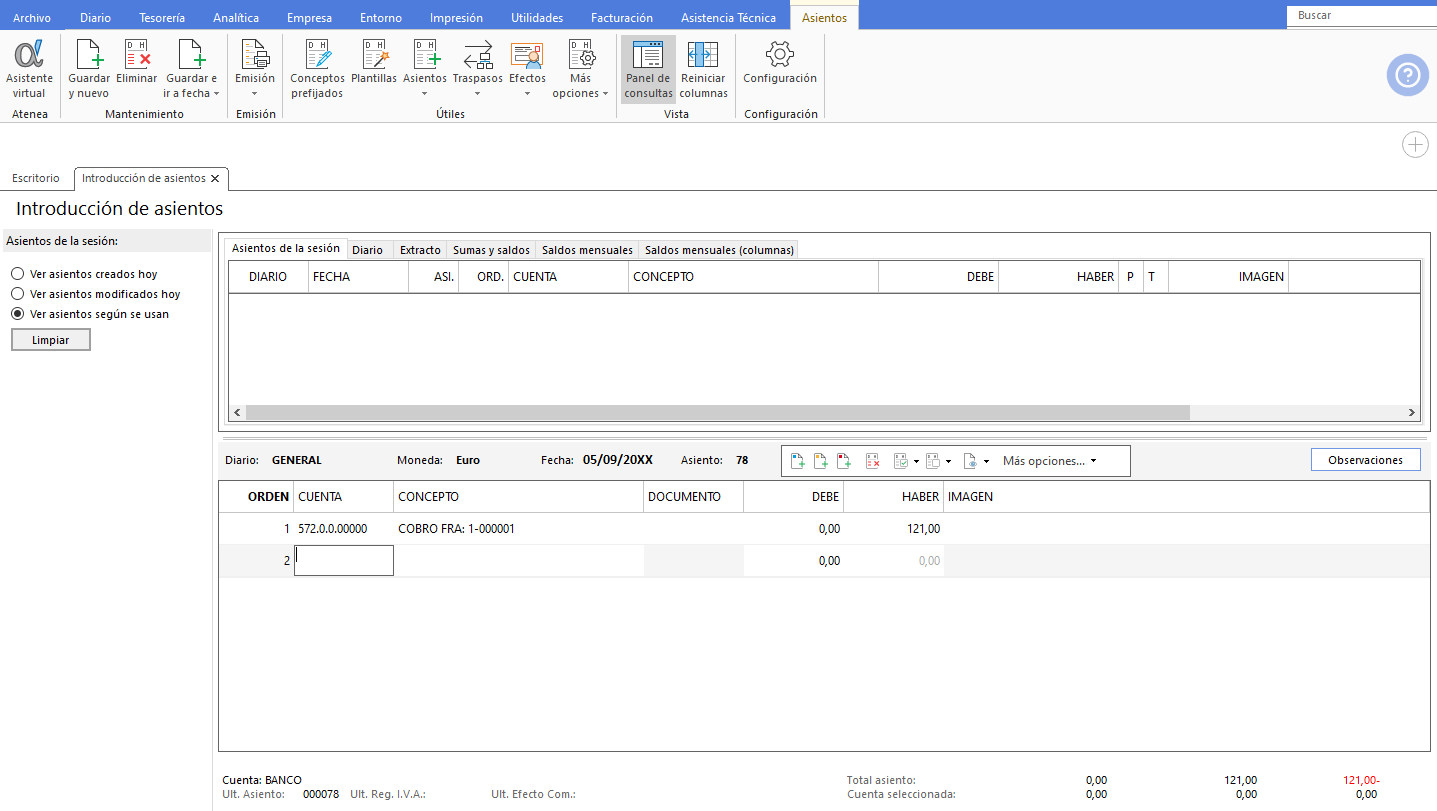Click the CONCEPTO column header in lower grid

coord(518,497)
